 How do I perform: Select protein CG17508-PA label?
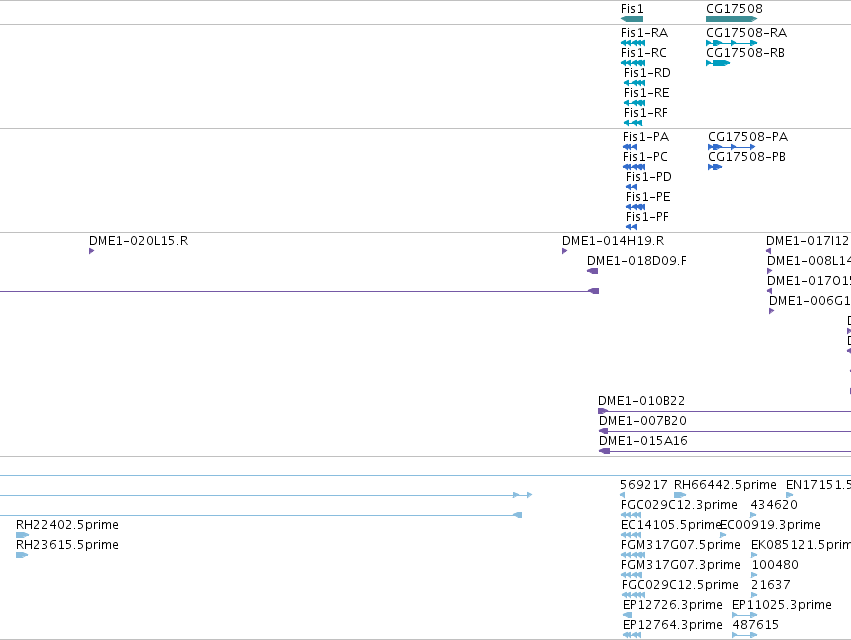pos(748,137)
